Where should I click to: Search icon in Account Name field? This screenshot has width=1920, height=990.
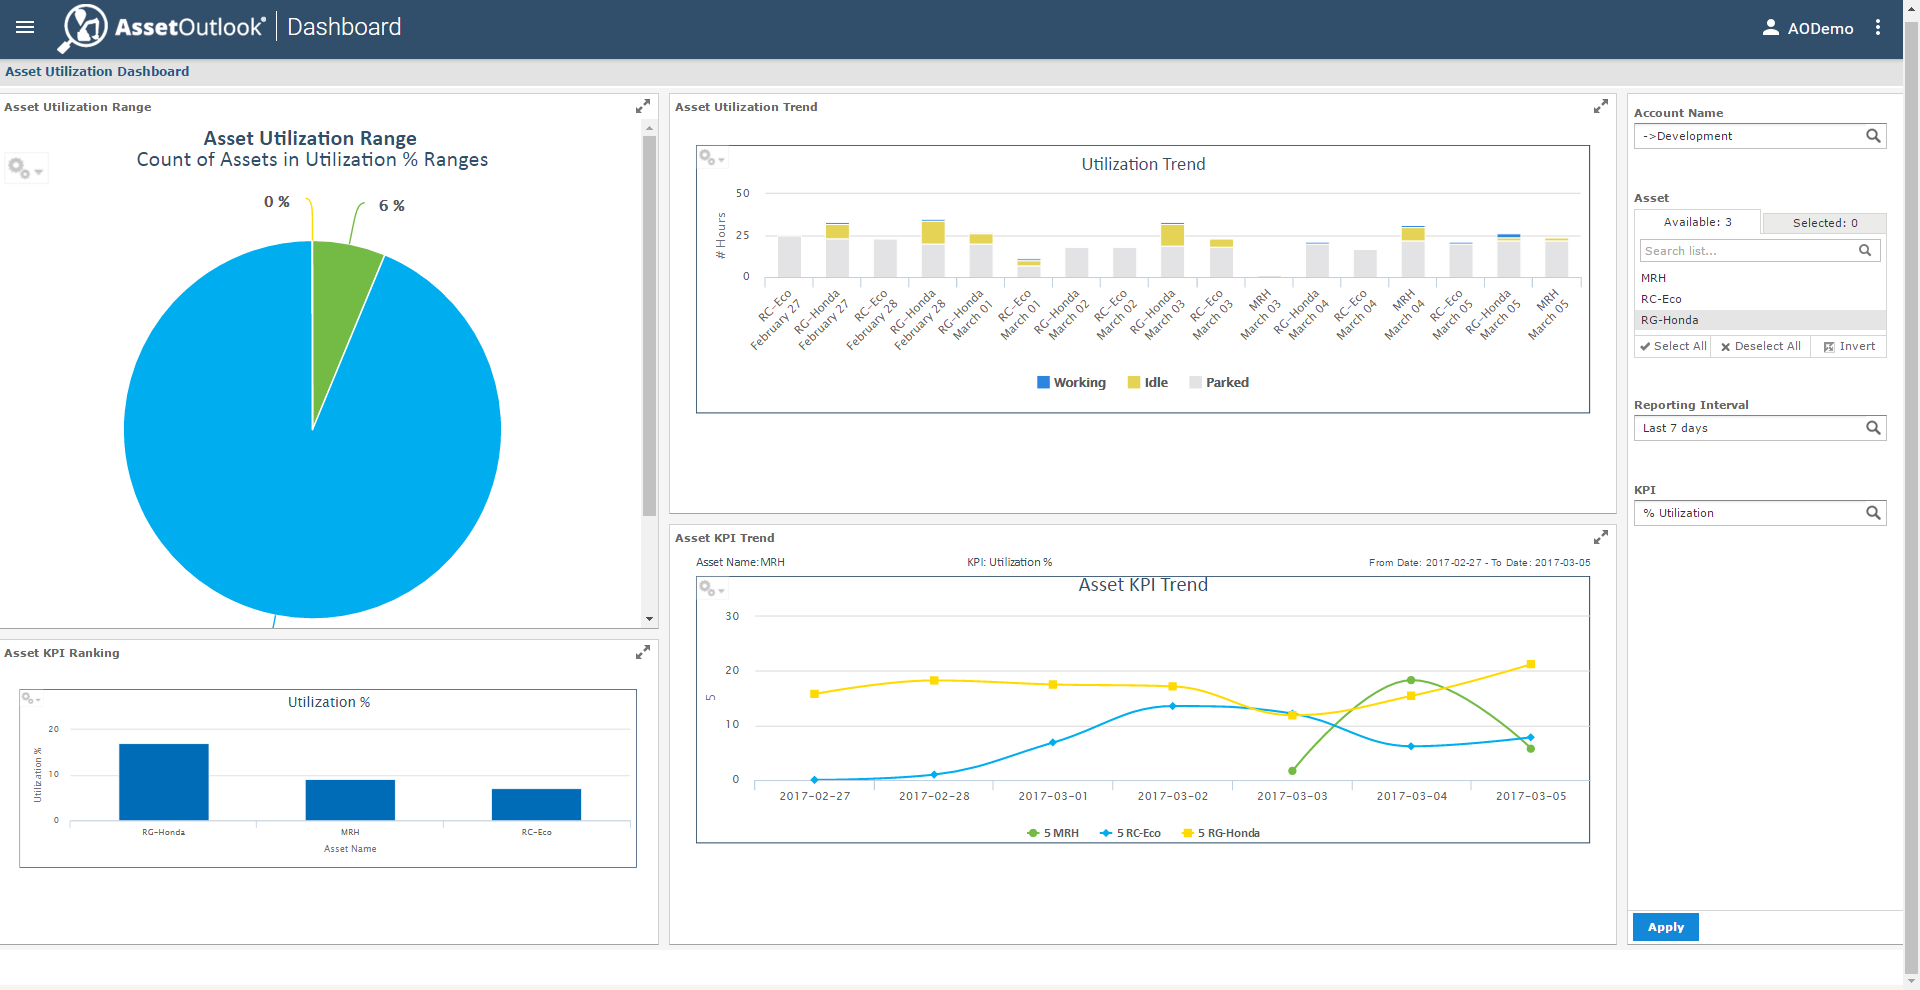pyautogui.click(x=1873, y=136)
